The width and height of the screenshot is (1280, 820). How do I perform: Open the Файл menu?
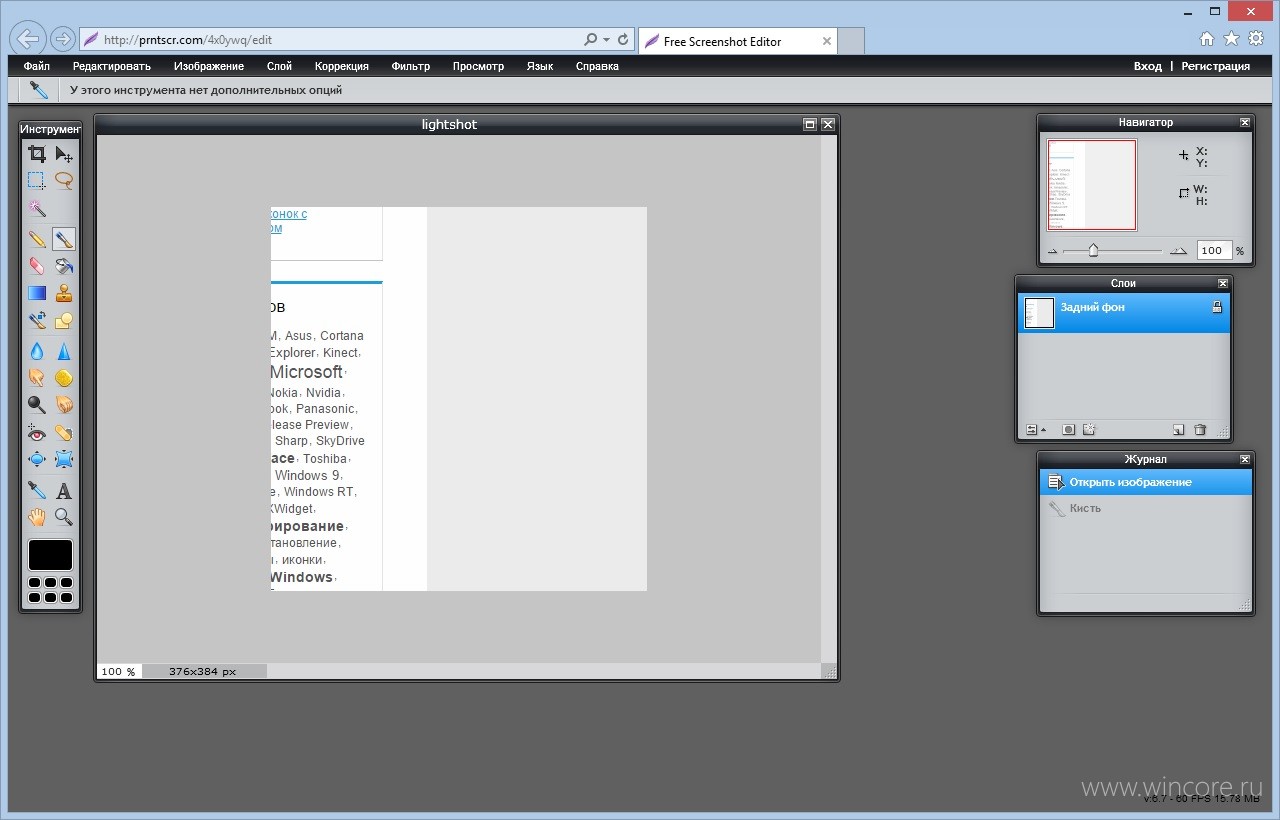pos(37,66)
